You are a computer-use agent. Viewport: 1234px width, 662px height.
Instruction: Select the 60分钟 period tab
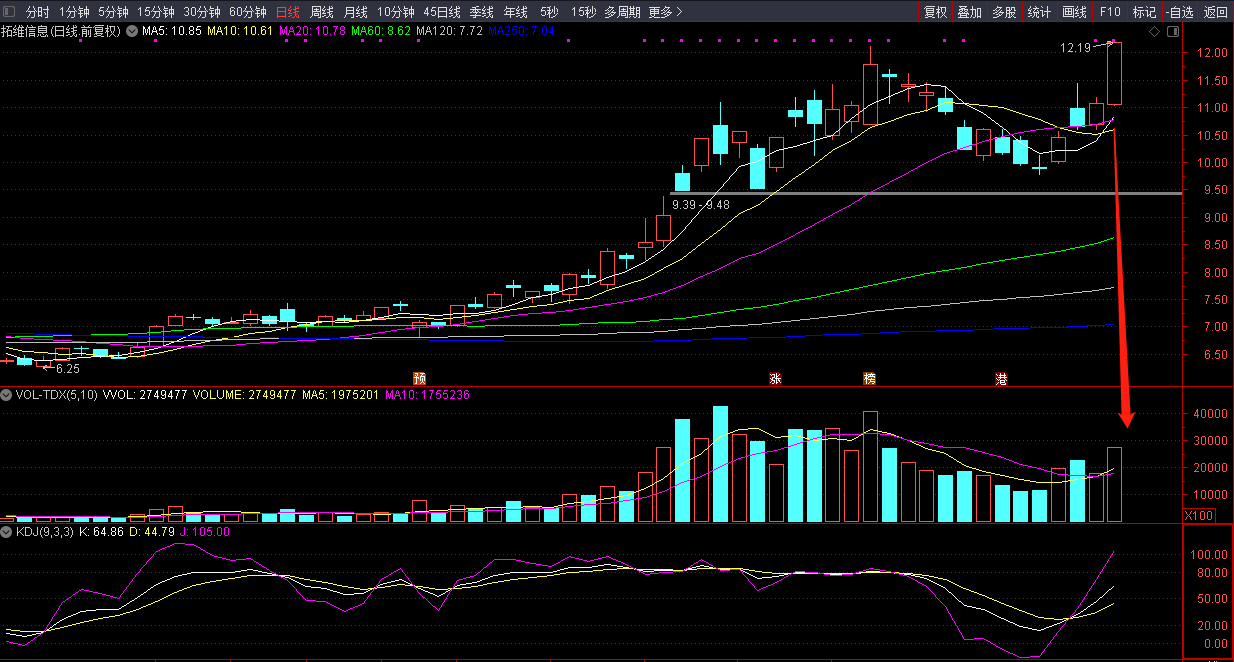pos(248,12)
